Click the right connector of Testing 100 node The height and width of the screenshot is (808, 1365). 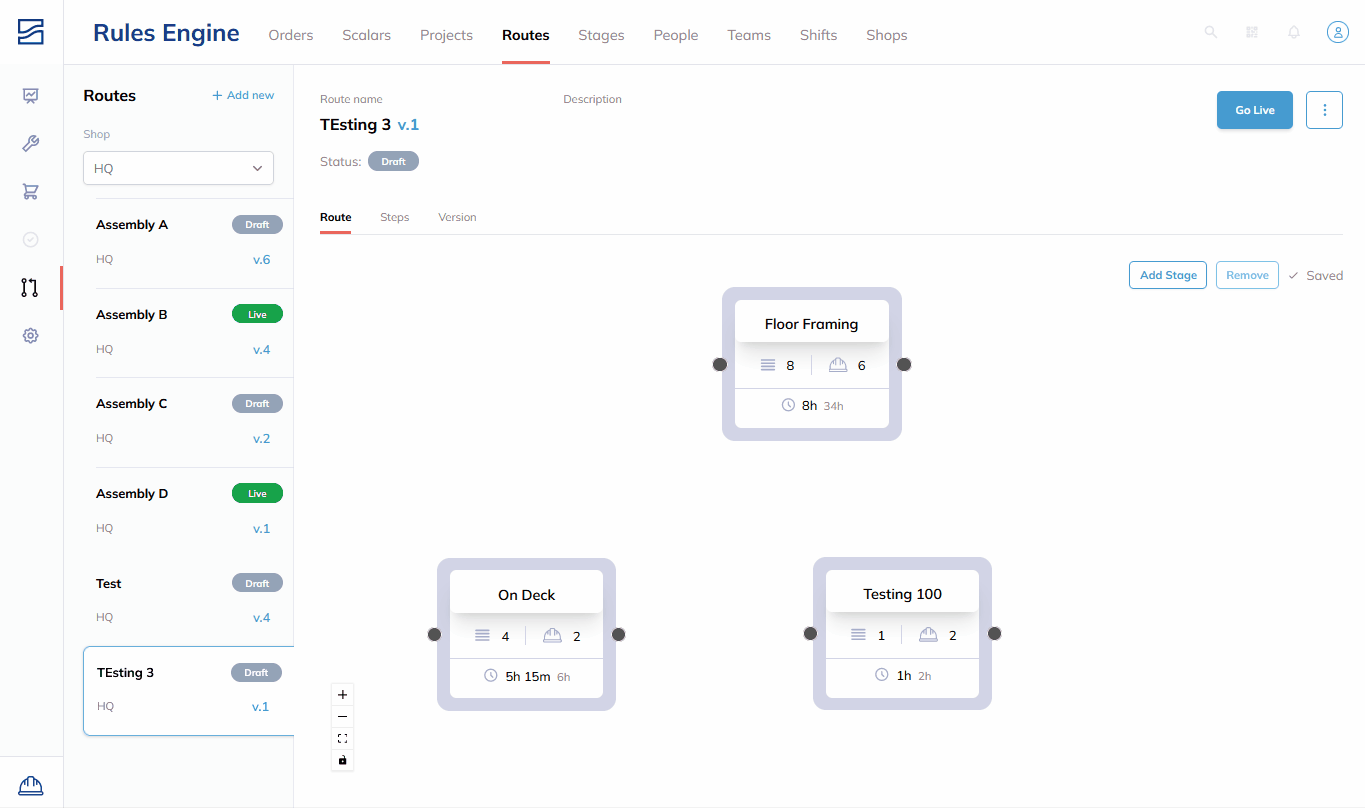[x=995, y=633]
